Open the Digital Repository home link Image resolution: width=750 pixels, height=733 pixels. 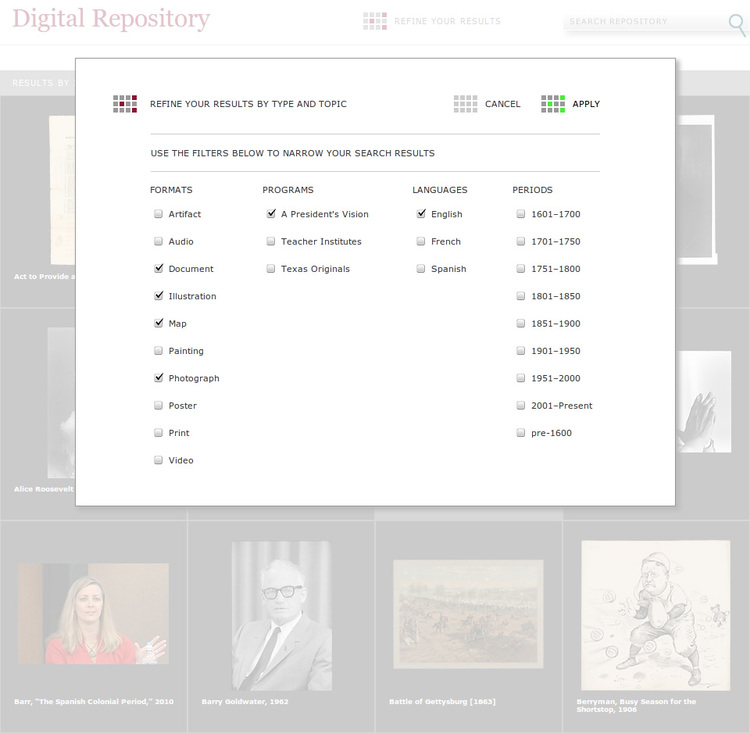[111, 19]
